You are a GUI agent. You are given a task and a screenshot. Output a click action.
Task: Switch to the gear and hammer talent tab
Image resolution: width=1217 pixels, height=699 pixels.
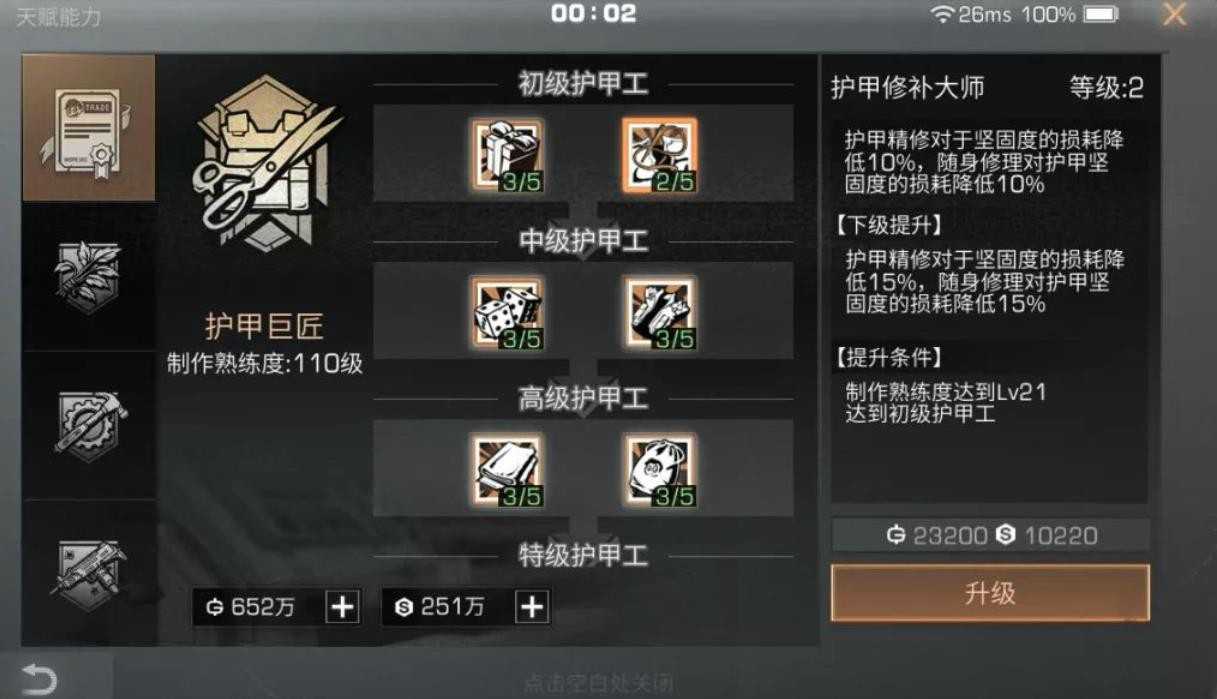(x=89, y=425)
